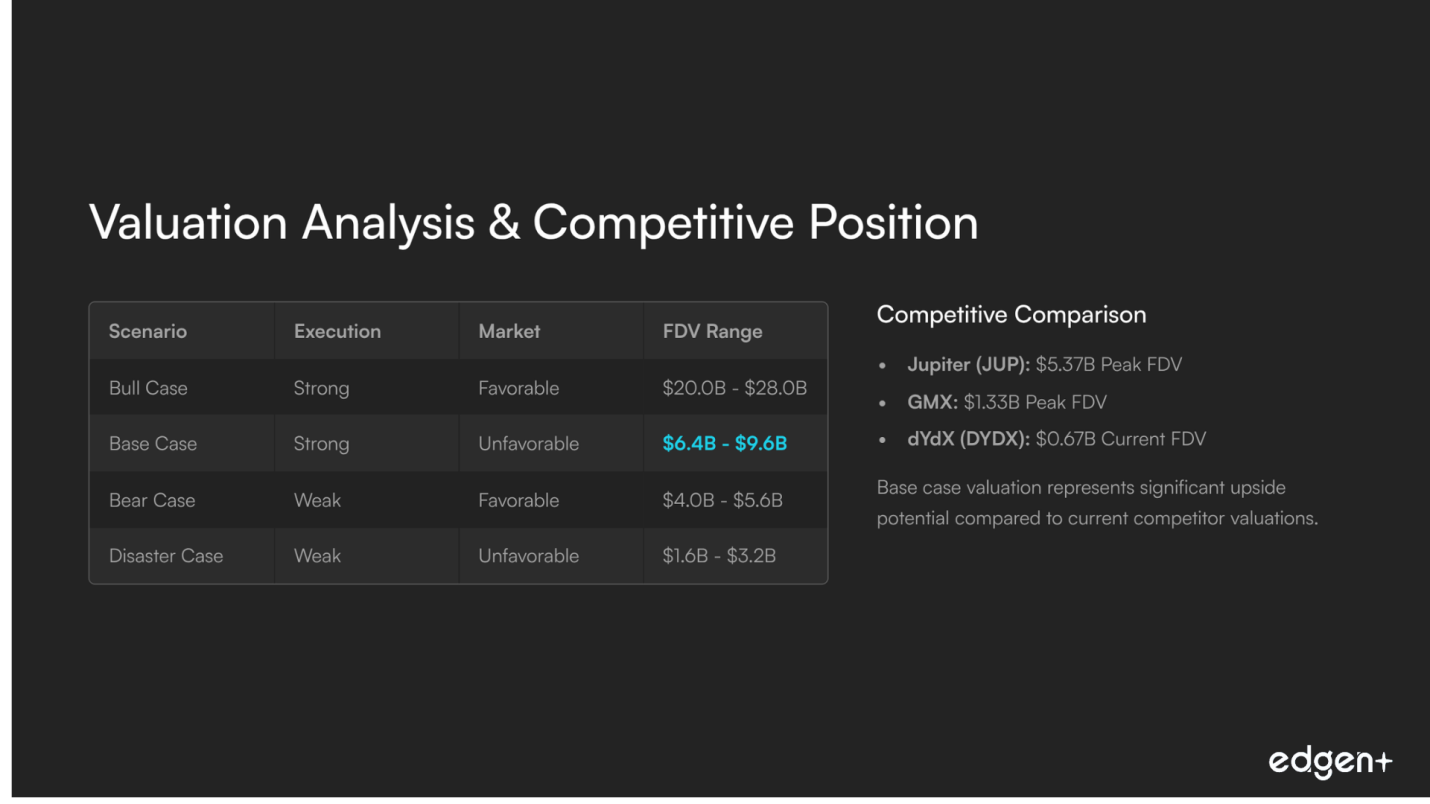Click Unfavorable in the Disaster Case row
The height and width of the screenshot is (804, 1430).
(x=528, y=556)
